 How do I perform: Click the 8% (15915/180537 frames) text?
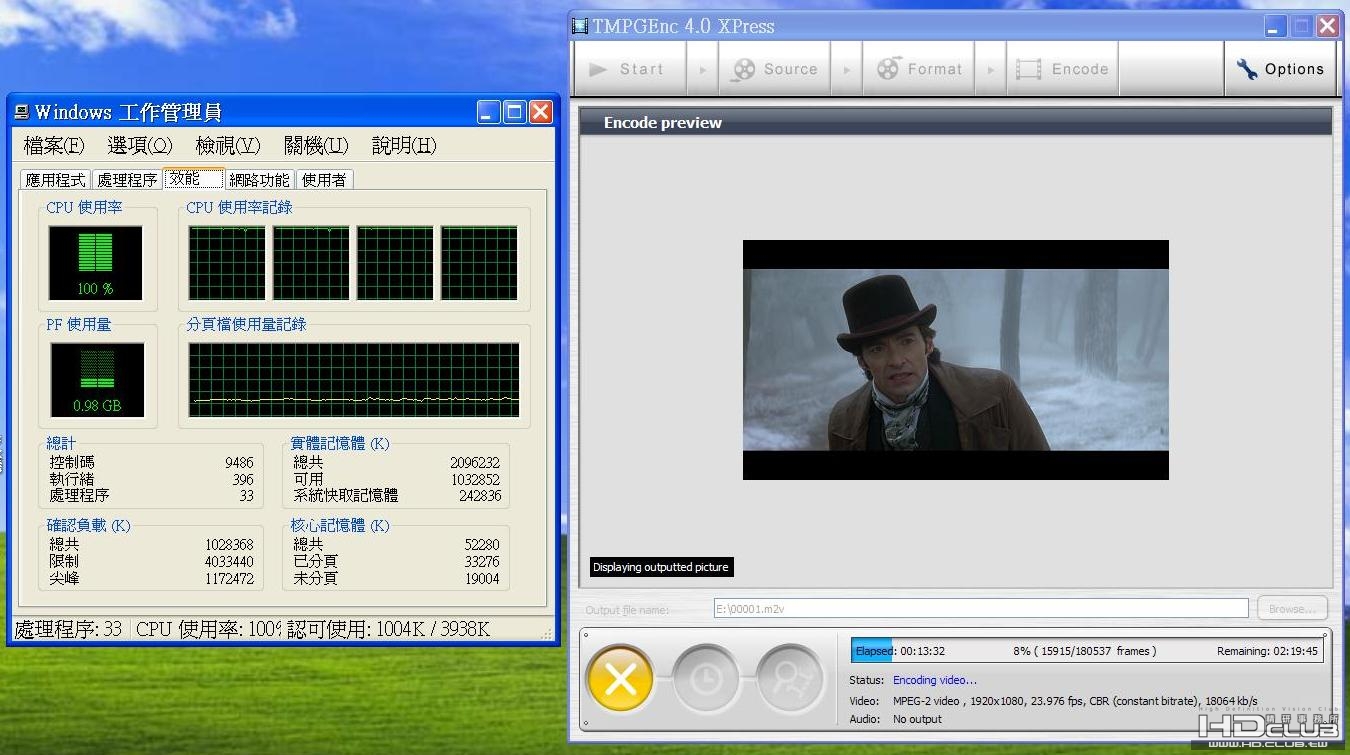coord(1084,651)
